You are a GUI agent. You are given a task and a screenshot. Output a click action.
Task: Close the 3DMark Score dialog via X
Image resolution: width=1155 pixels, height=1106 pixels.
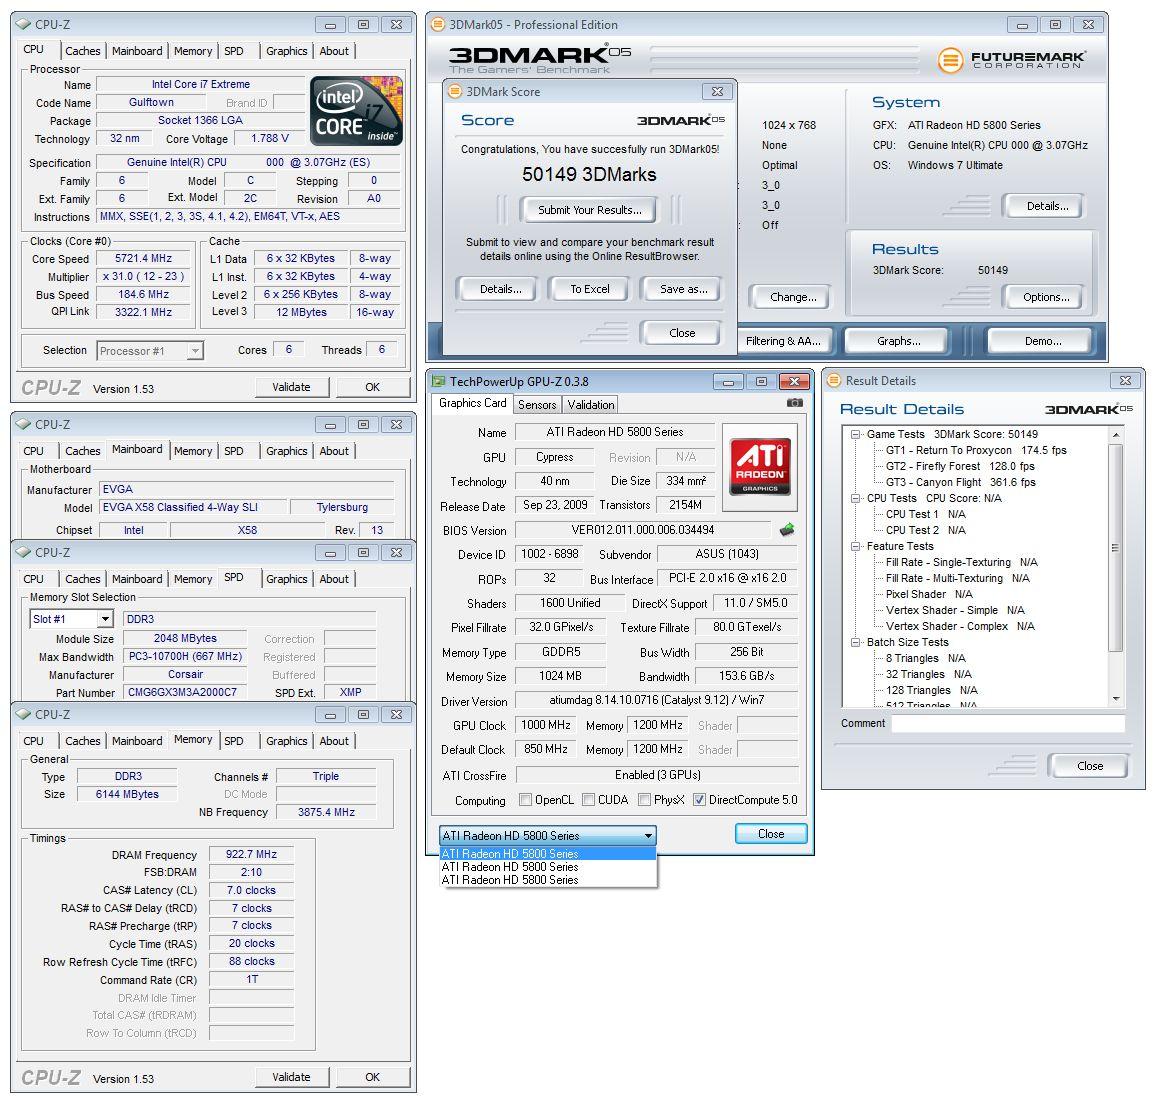[x=717, y=91]
